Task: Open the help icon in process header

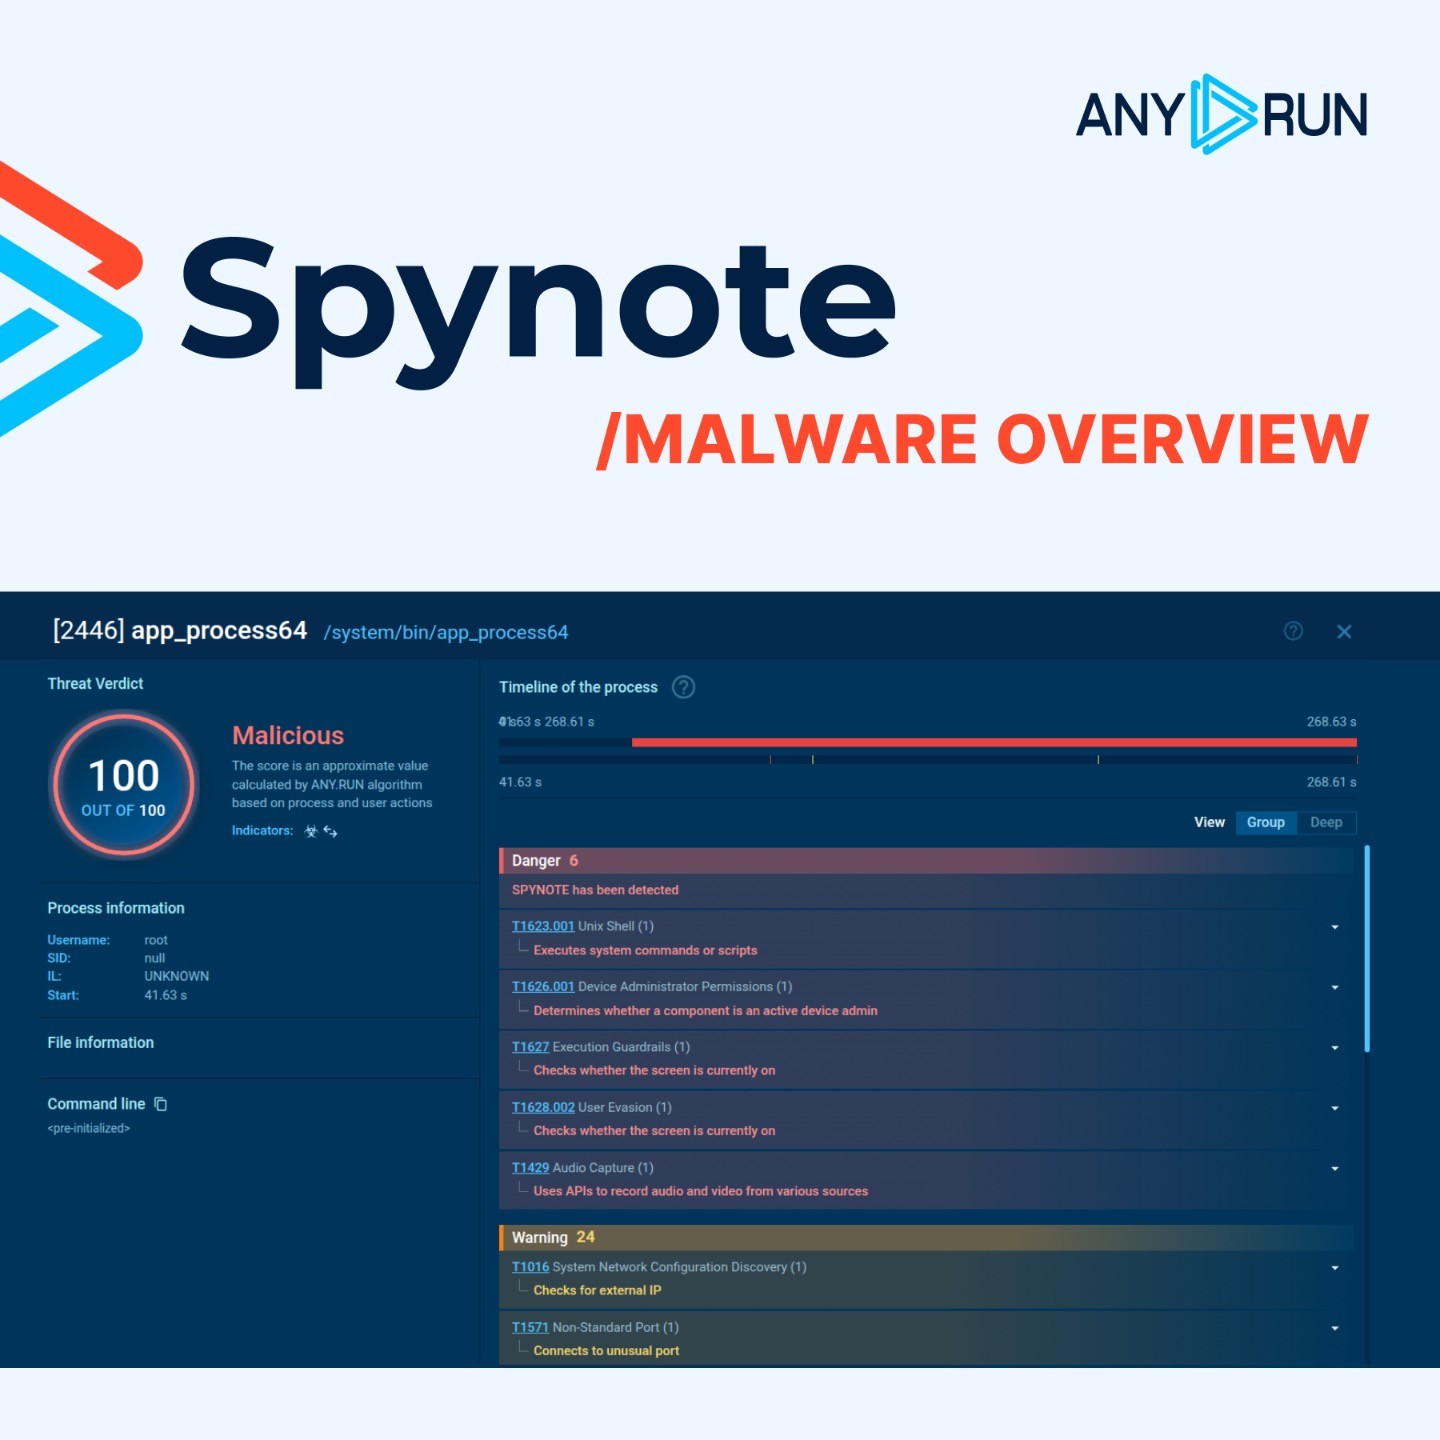Action: 1293,631
